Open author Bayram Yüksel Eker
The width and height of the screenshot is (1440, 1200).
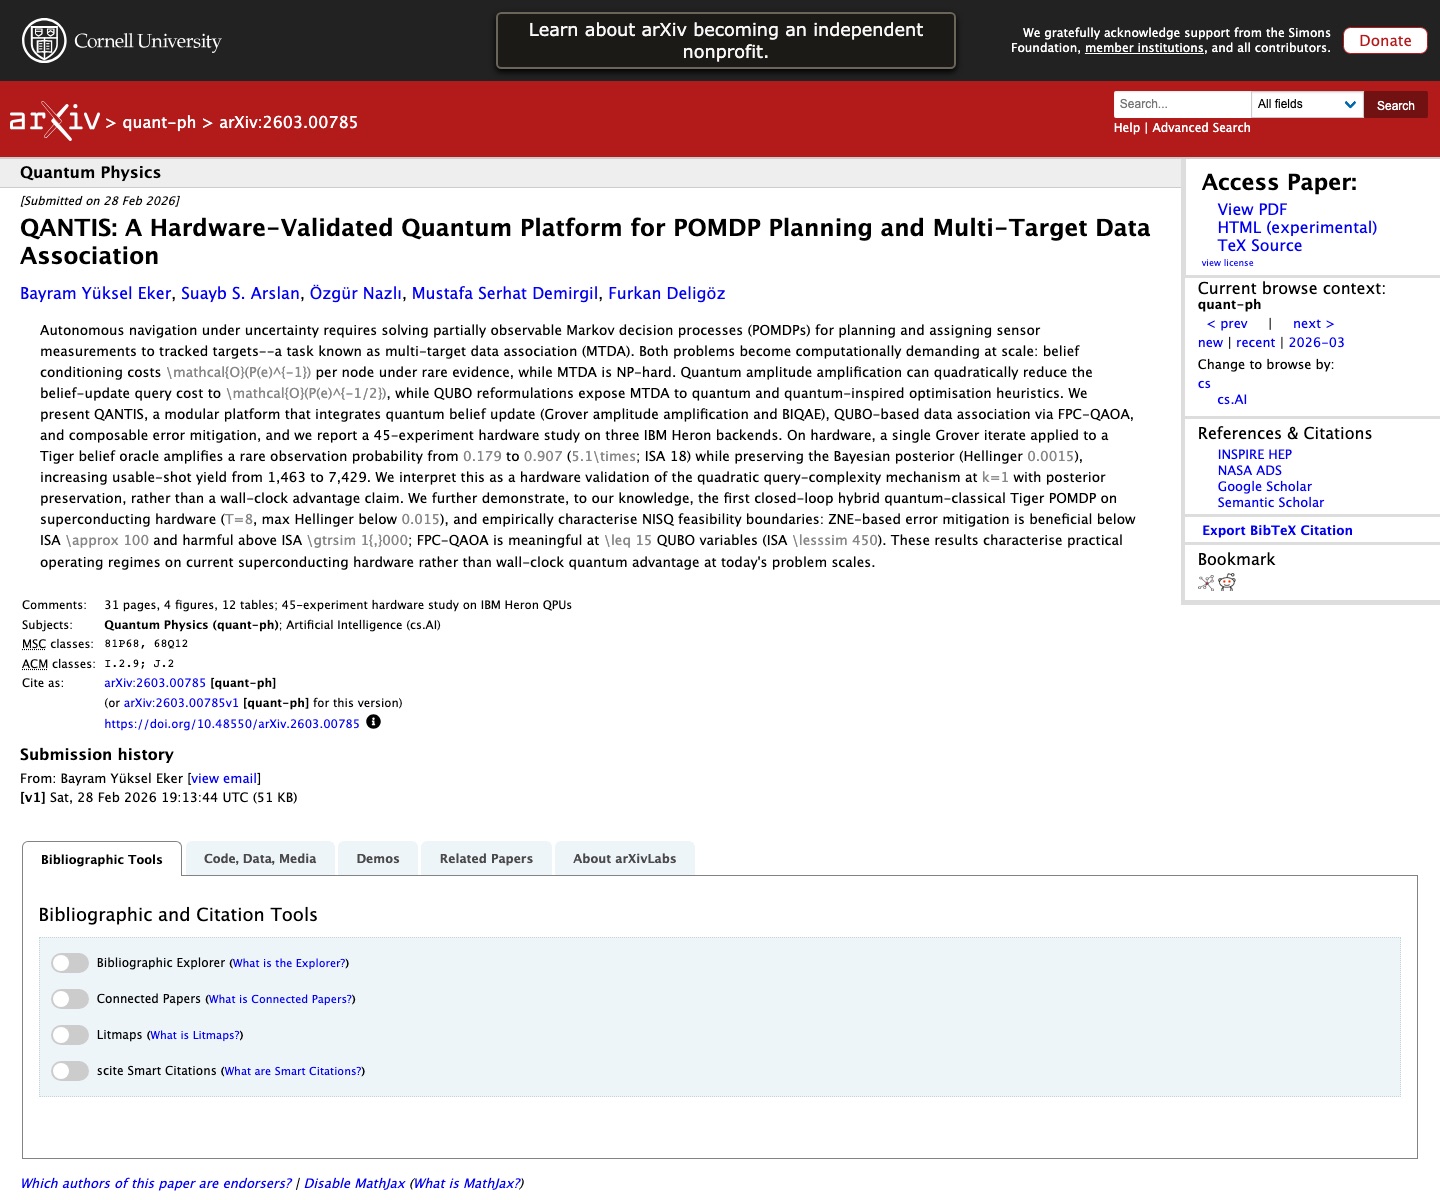pos(96,293)
